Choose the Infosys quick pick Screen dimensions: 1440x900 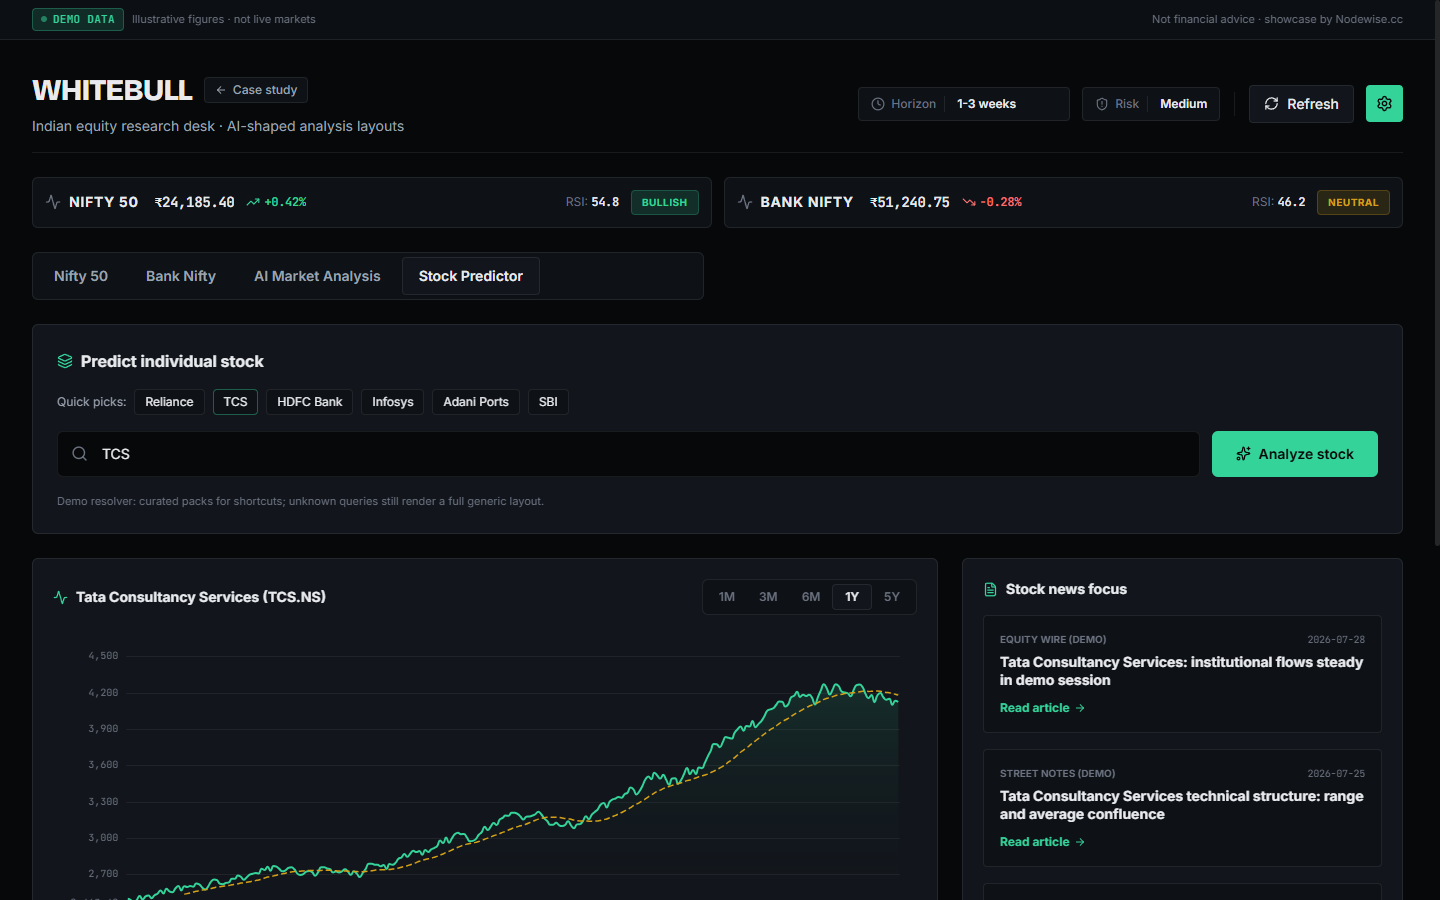tap(393, 402)
